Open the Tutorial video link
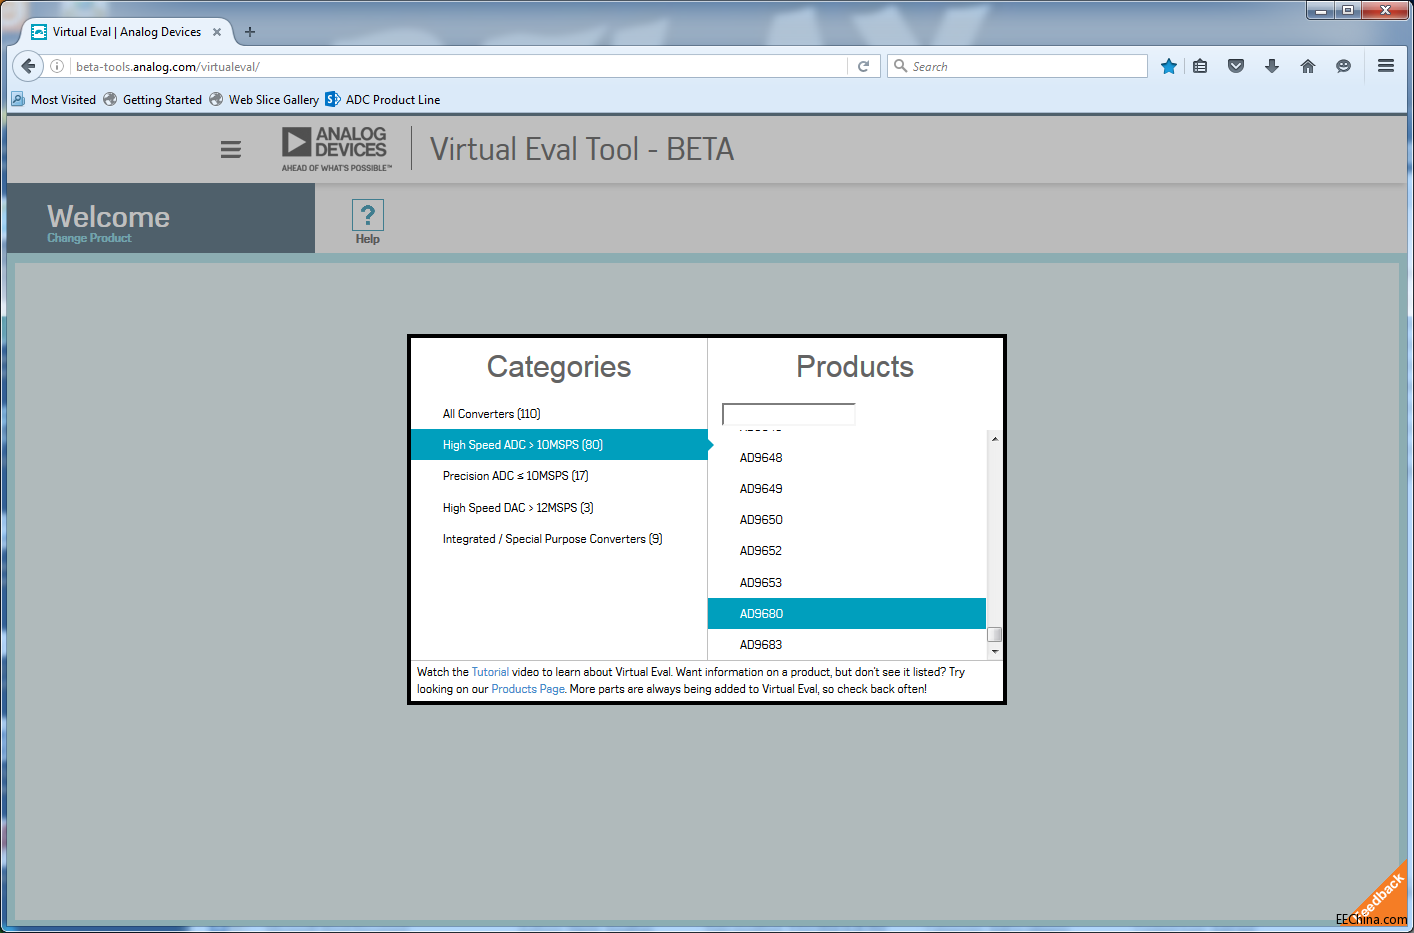This screenshot has height=933, width=1414. click(490, 672)
